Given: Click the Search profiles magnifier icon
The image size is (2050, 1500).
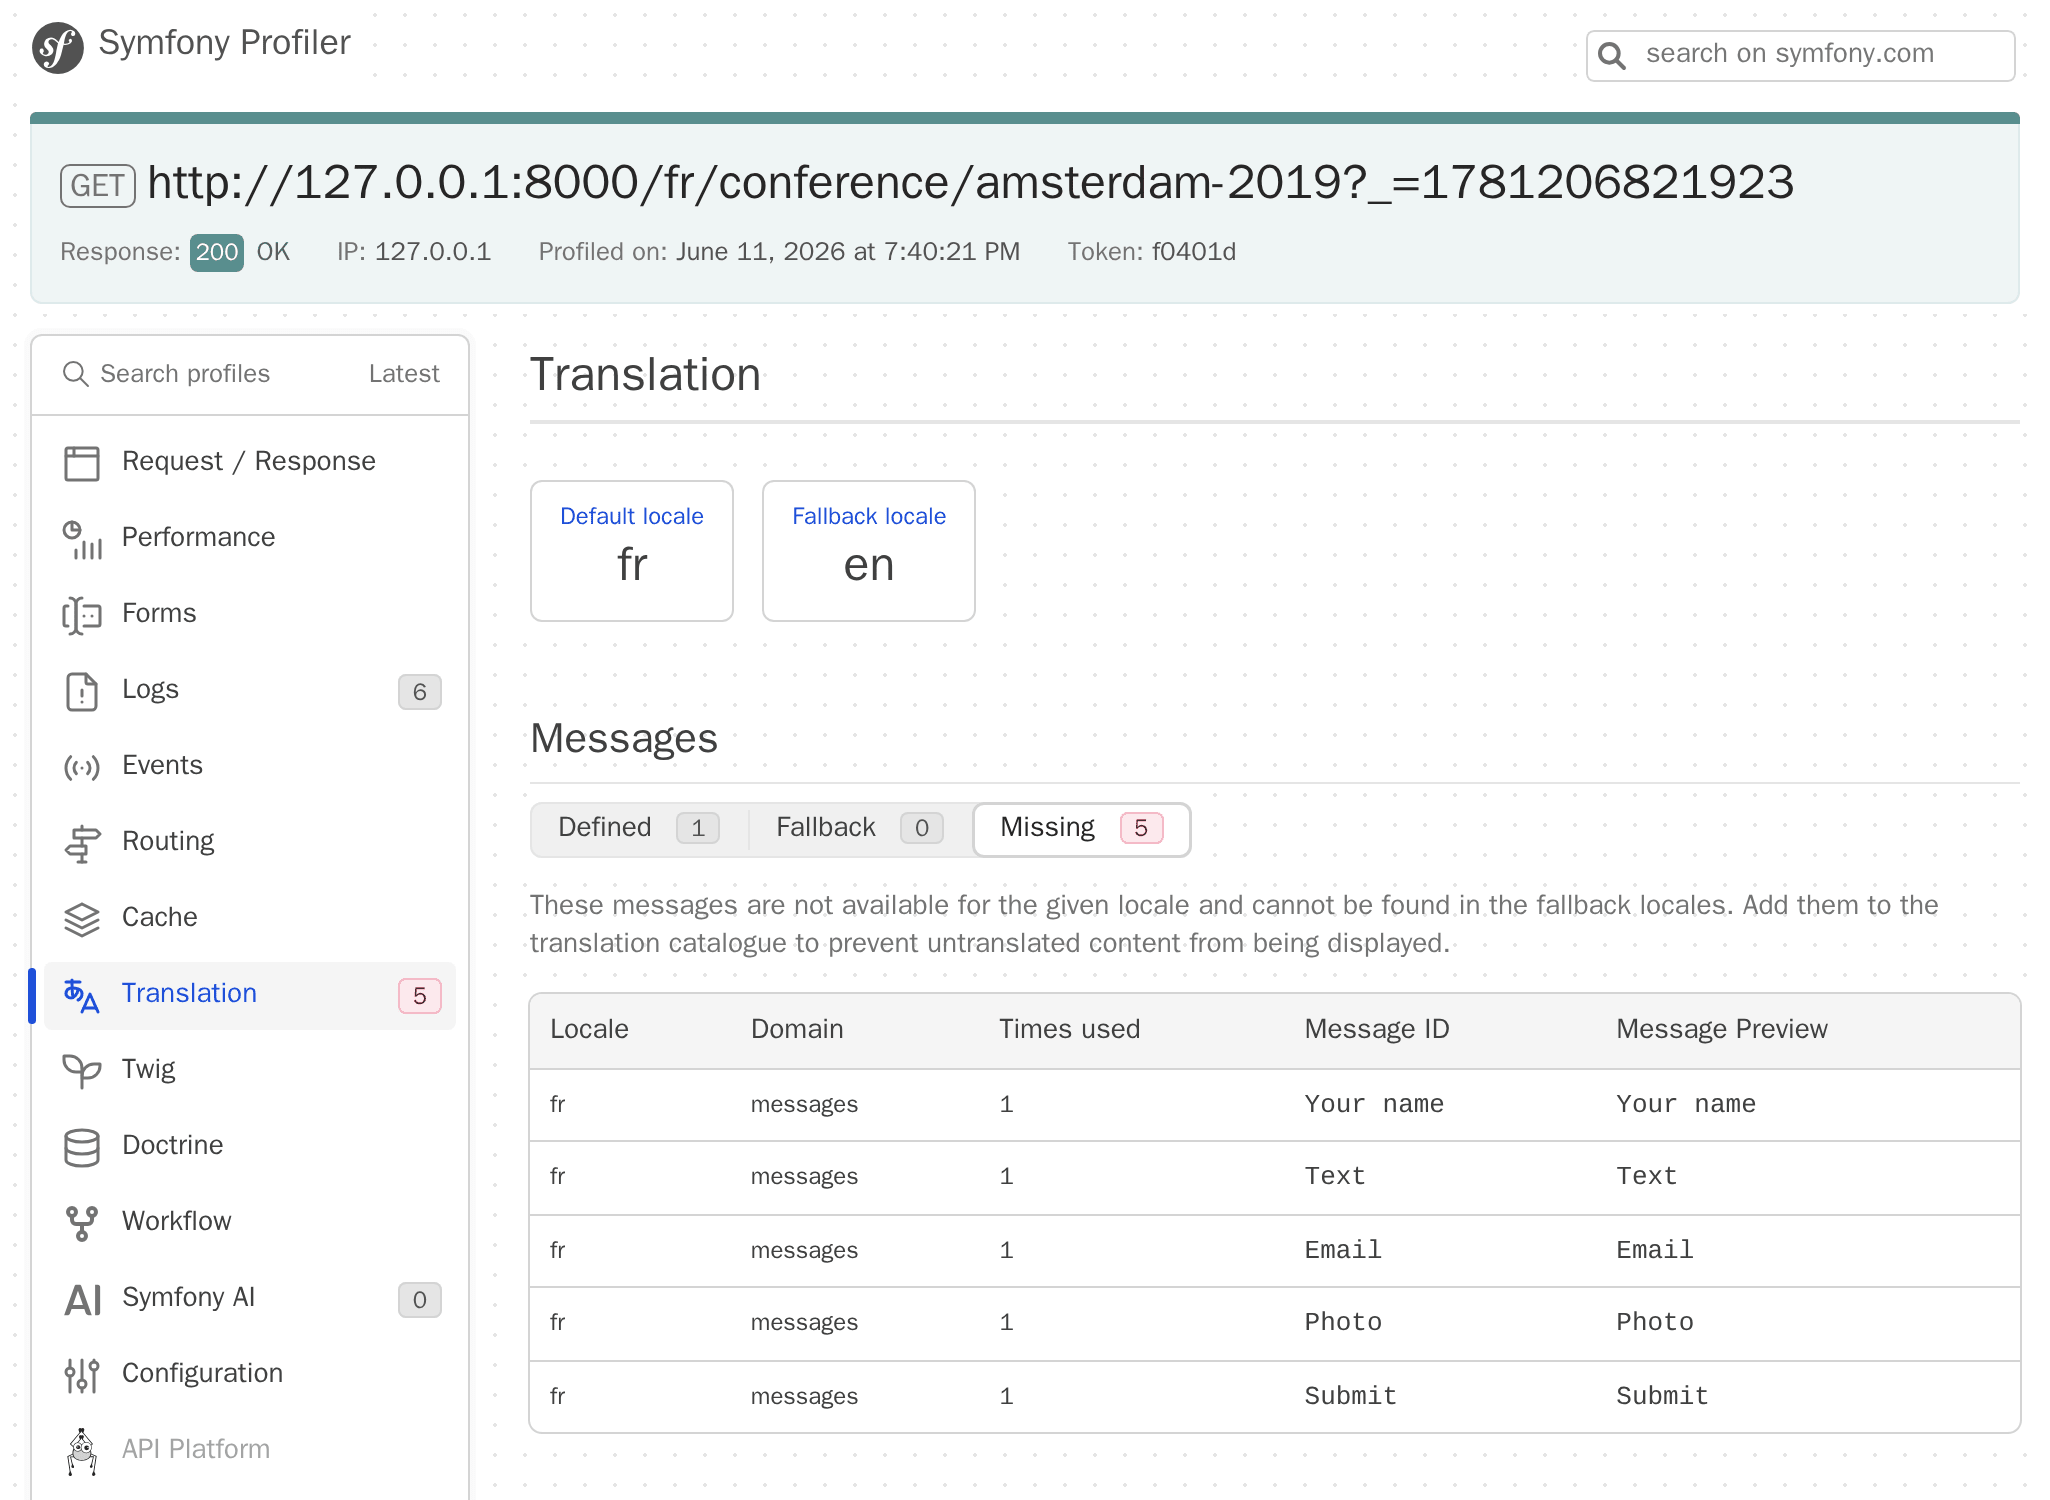Looking at the screenshot, I should click(76, 374).
